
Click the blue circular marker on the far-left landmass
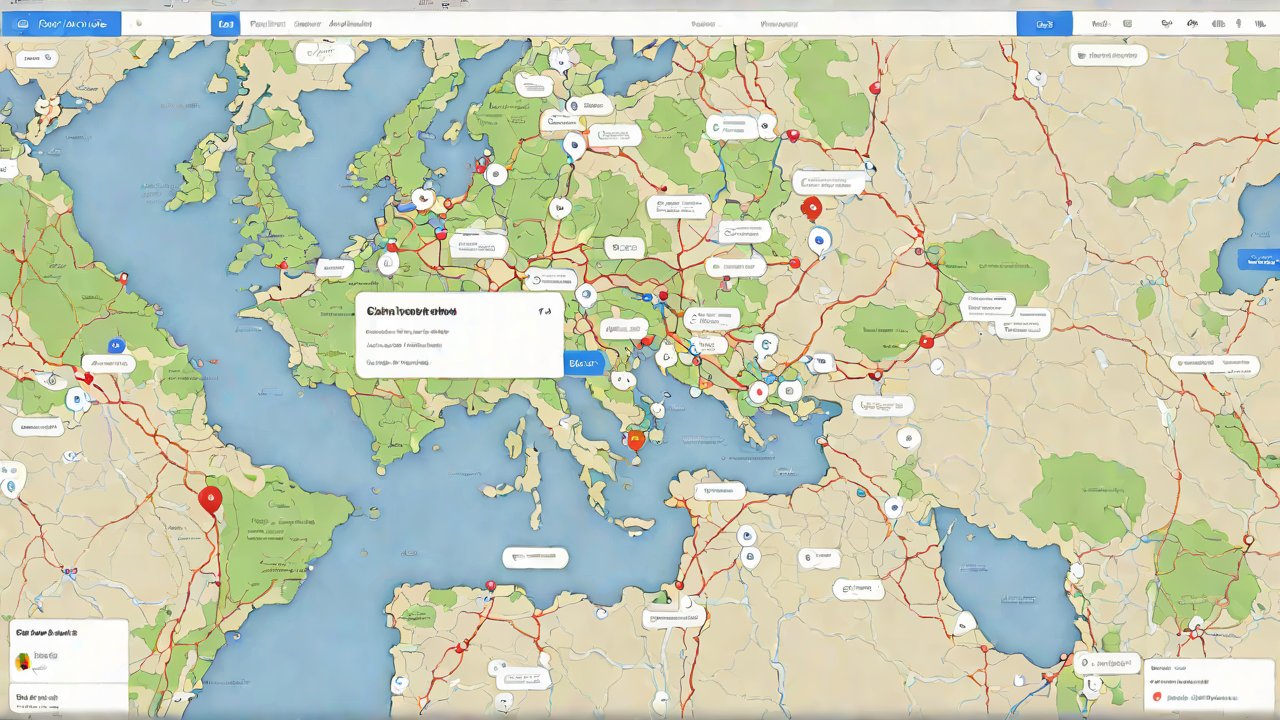74,399
